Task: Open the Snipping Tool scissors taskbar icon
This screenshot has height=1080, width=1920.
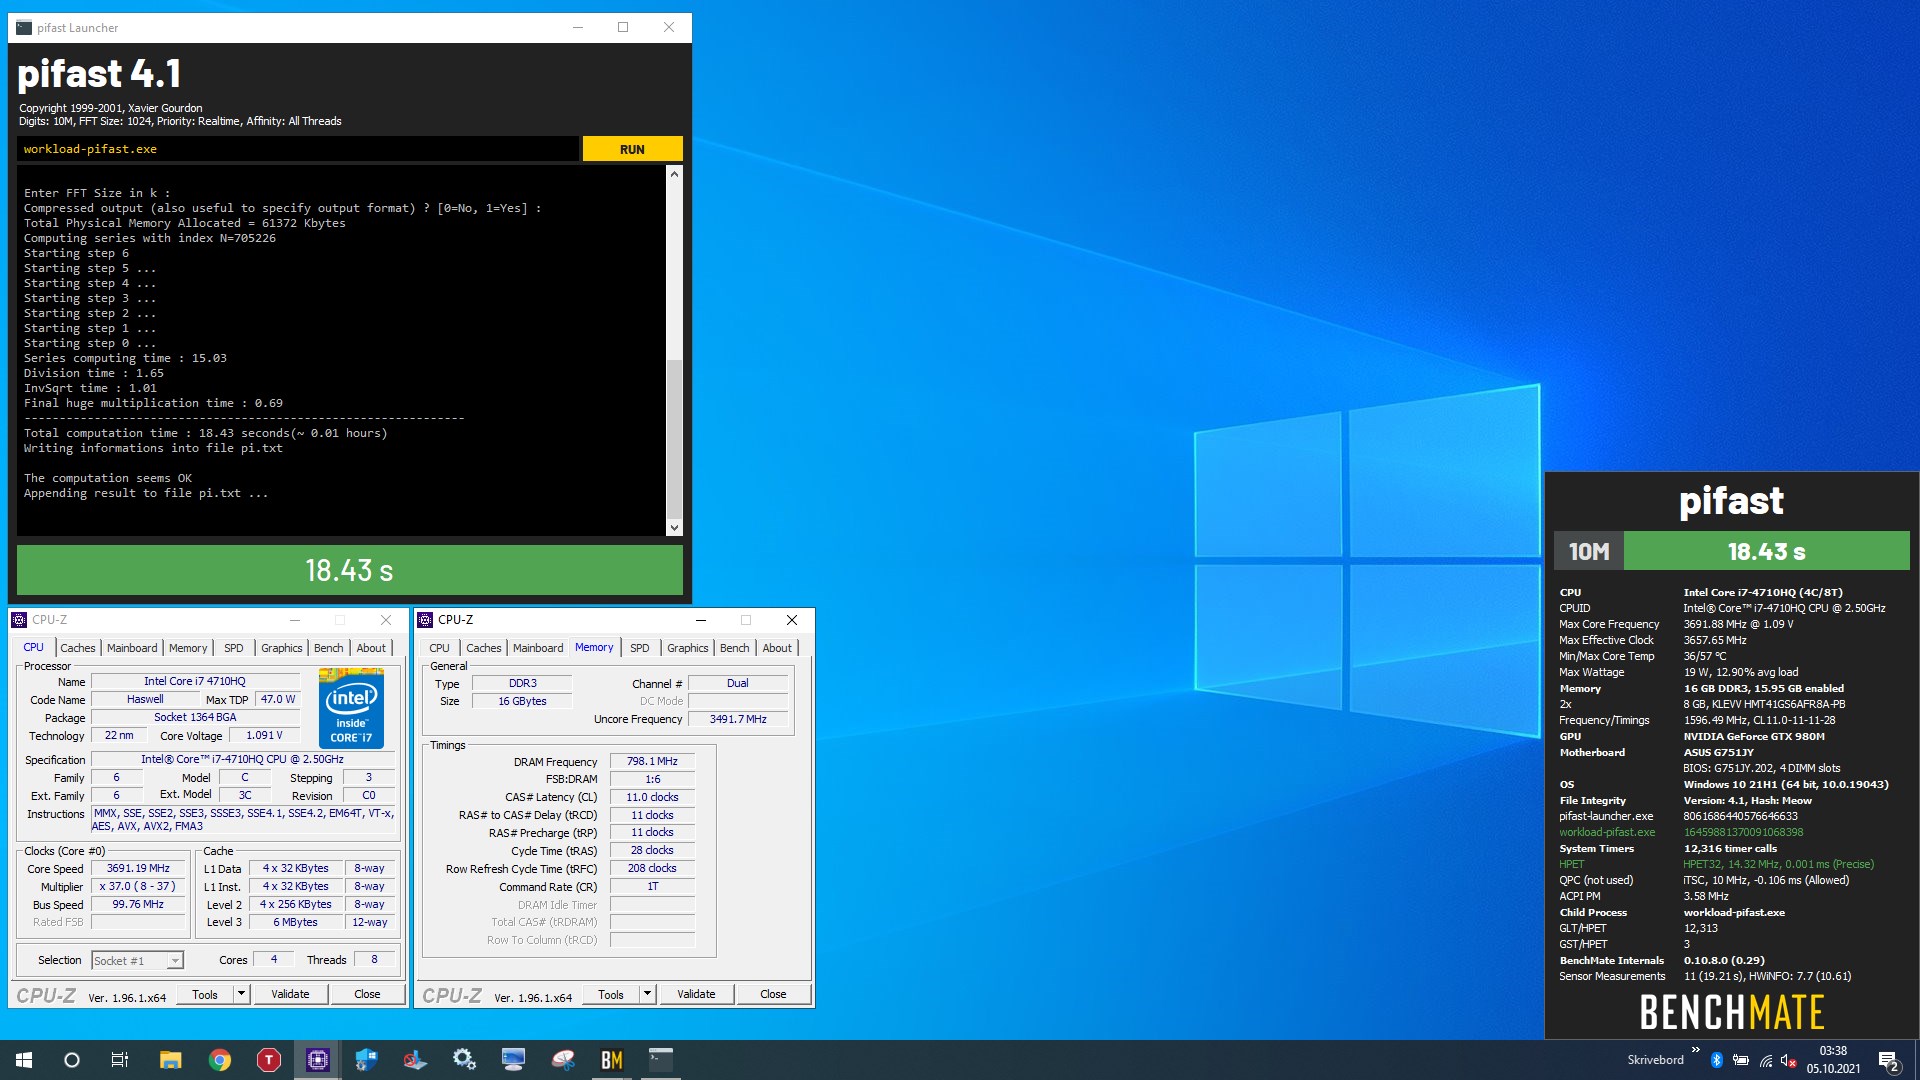Action: tap(562, 1060)
